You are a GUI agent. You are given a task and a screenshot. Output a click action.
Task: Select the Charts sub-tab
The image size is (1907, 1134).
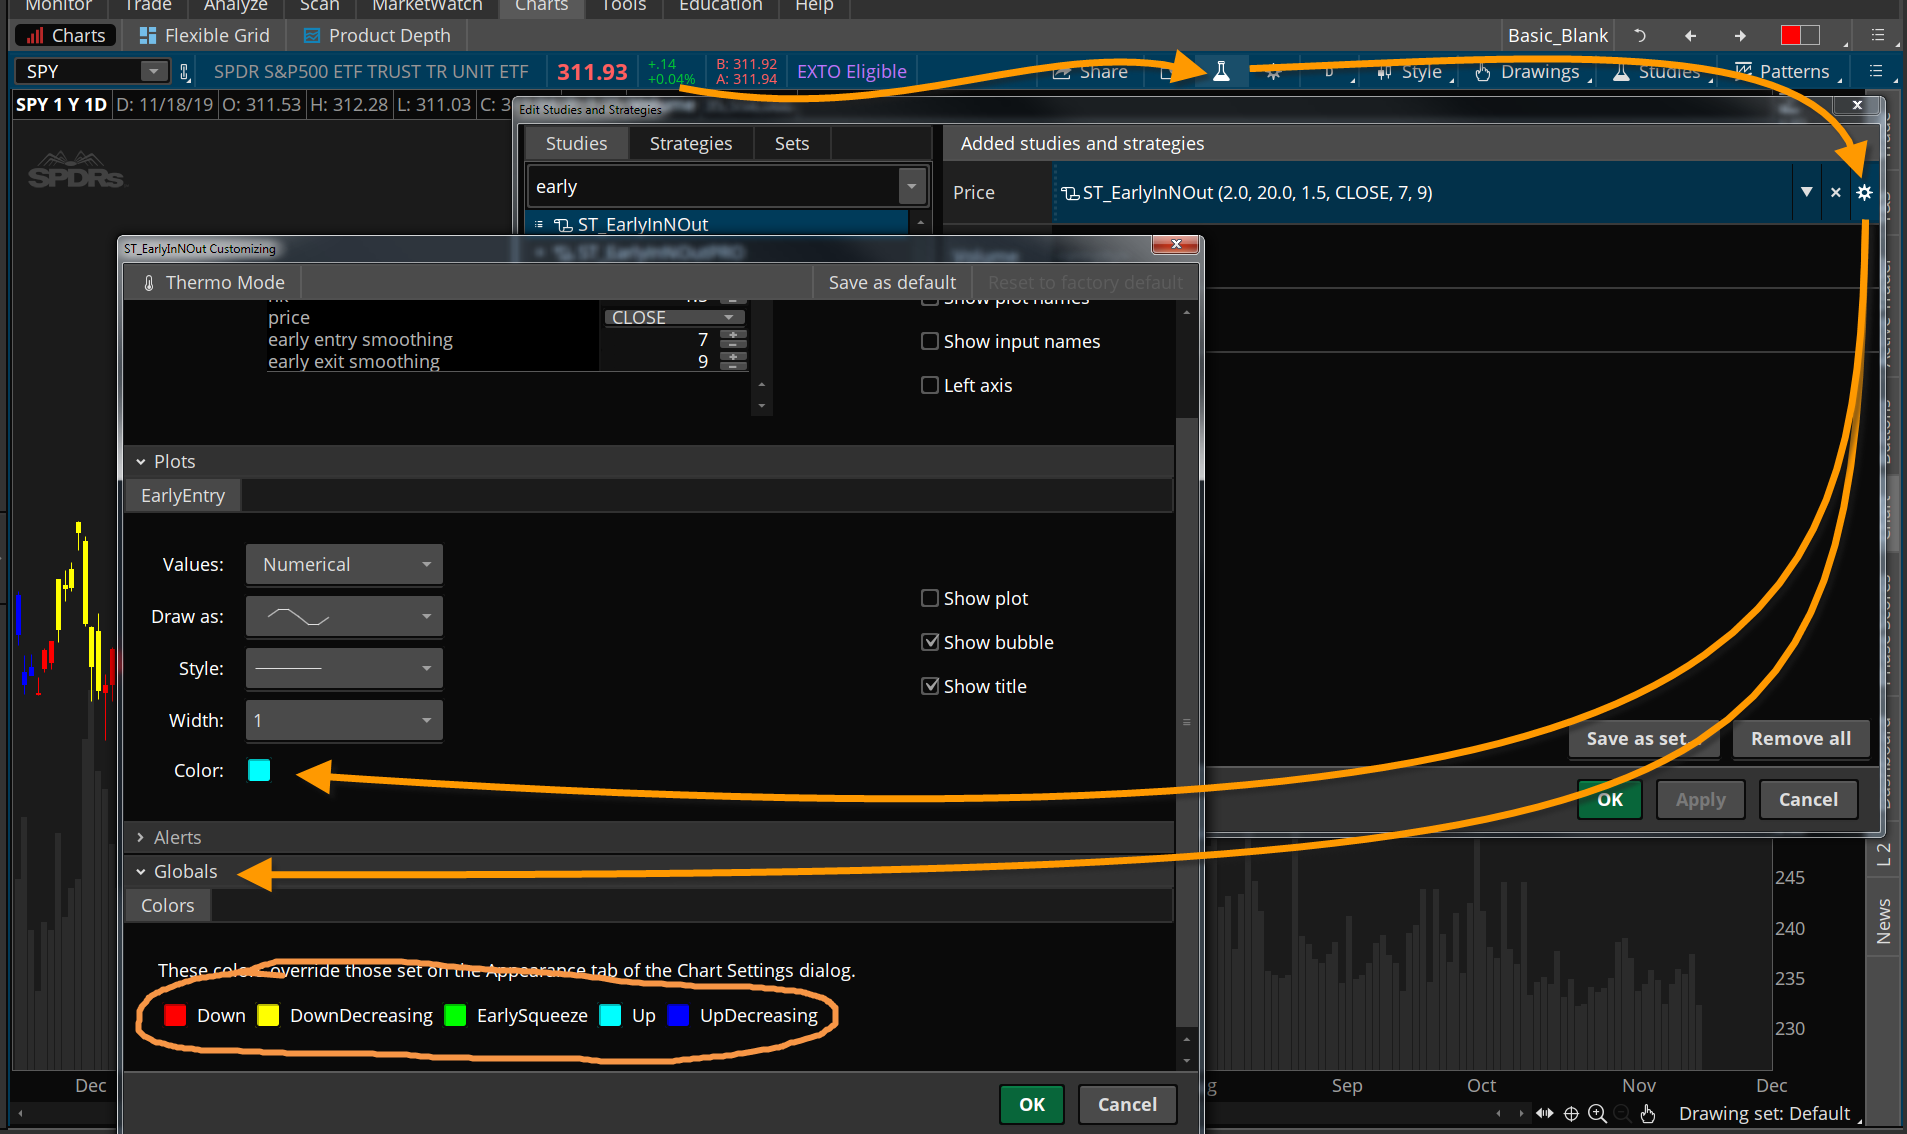point(66,35)
